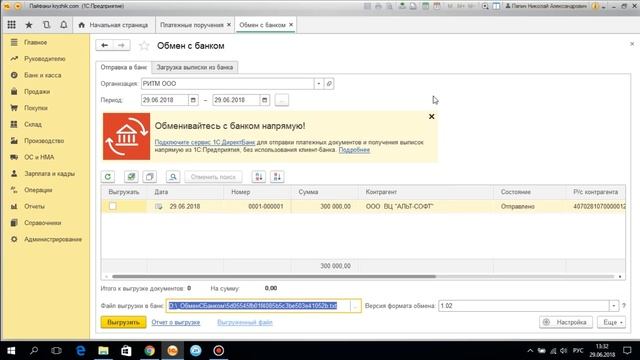The image size is (640, 360).
Task: Switch to the Платежные поручения tab
Action: (191, 25)
